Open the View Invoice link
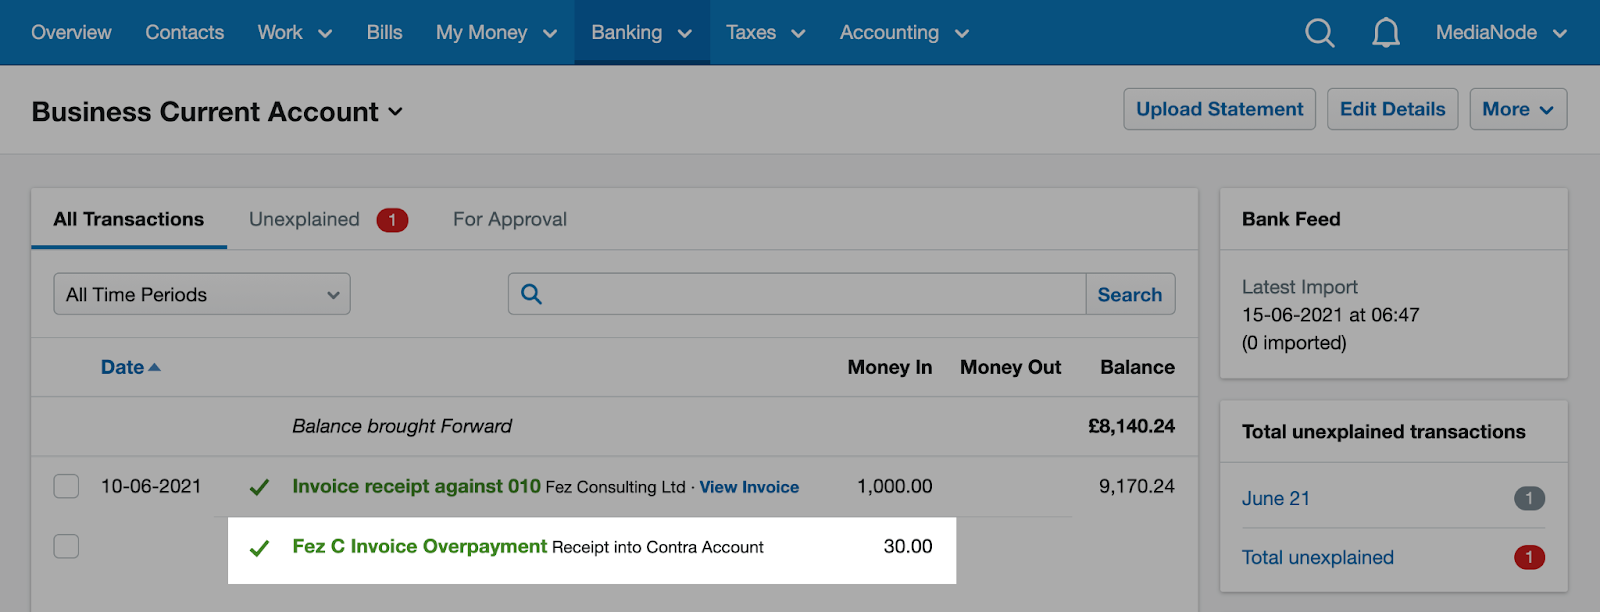 coord(749,487)
